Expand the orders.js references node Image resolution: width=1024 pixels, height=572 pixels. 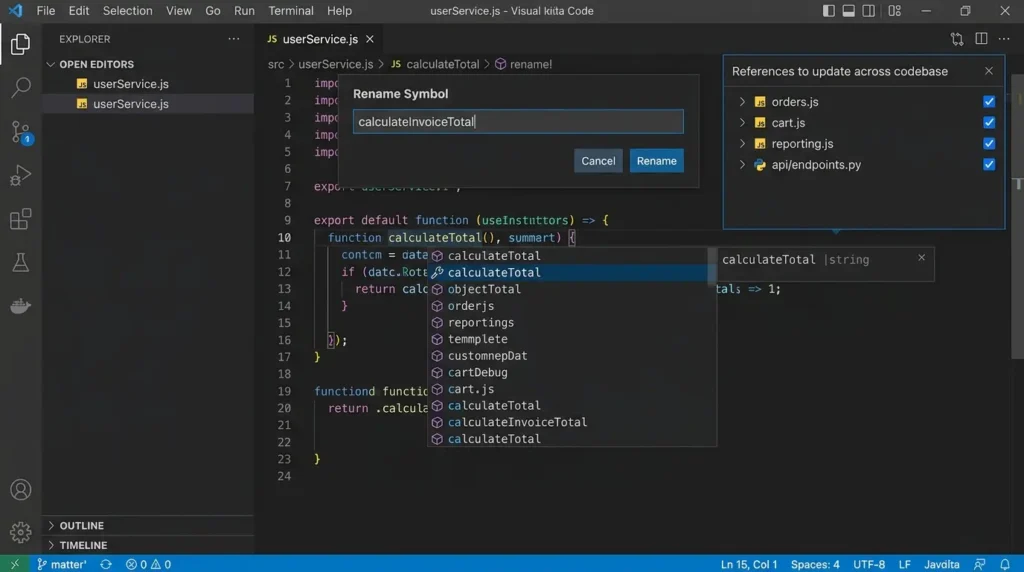[x=742, y=102]
